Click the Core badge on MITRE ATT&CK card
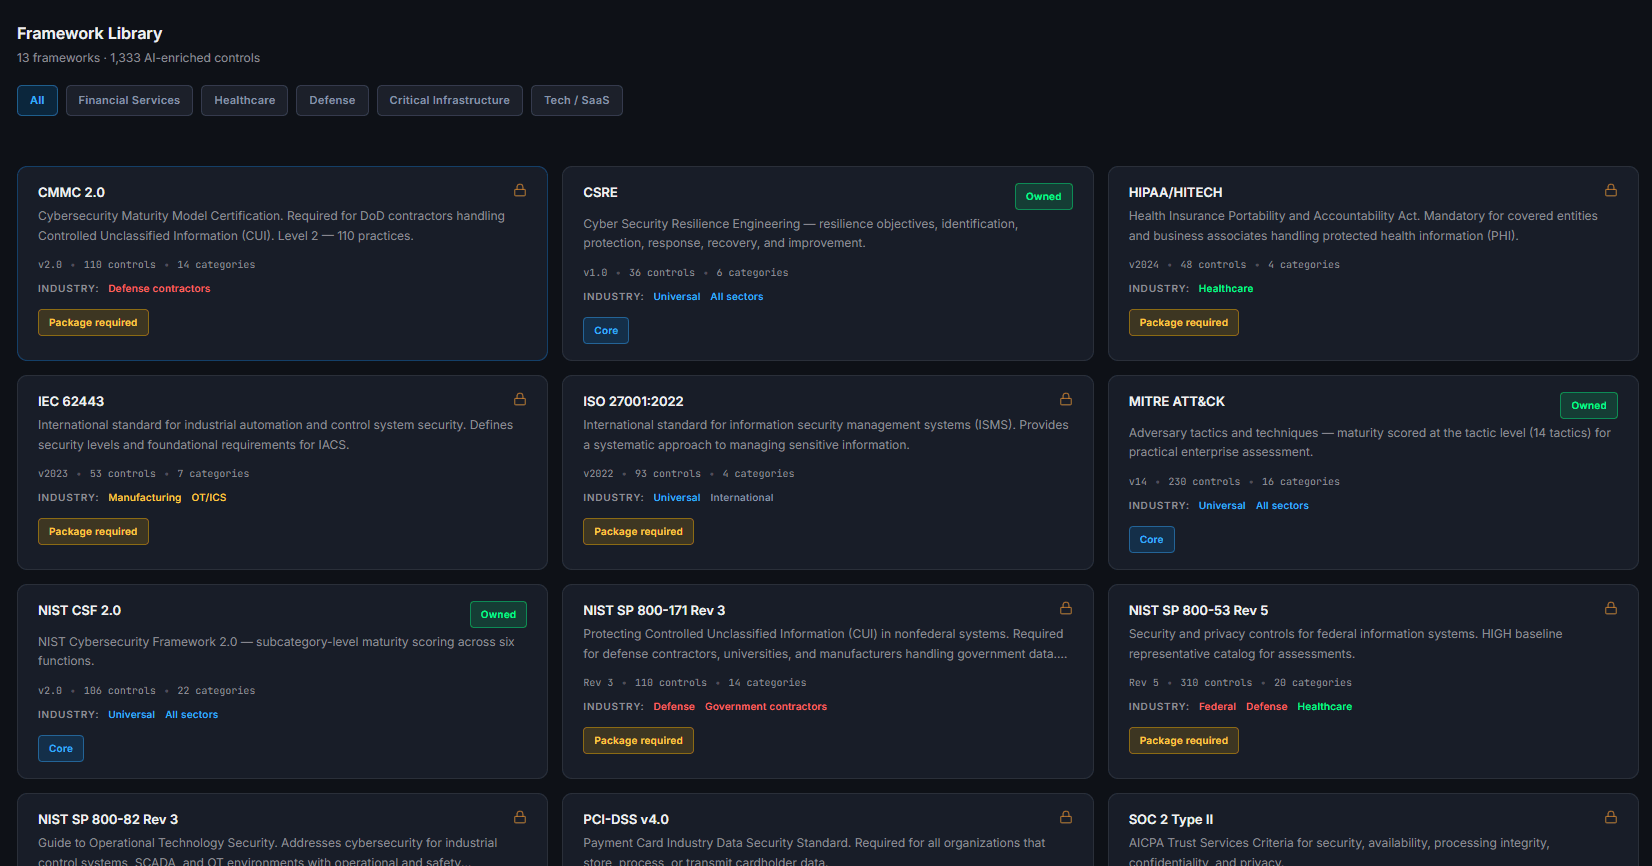The height and width of the screenshot is (866, 1652). coord(1151,539)
